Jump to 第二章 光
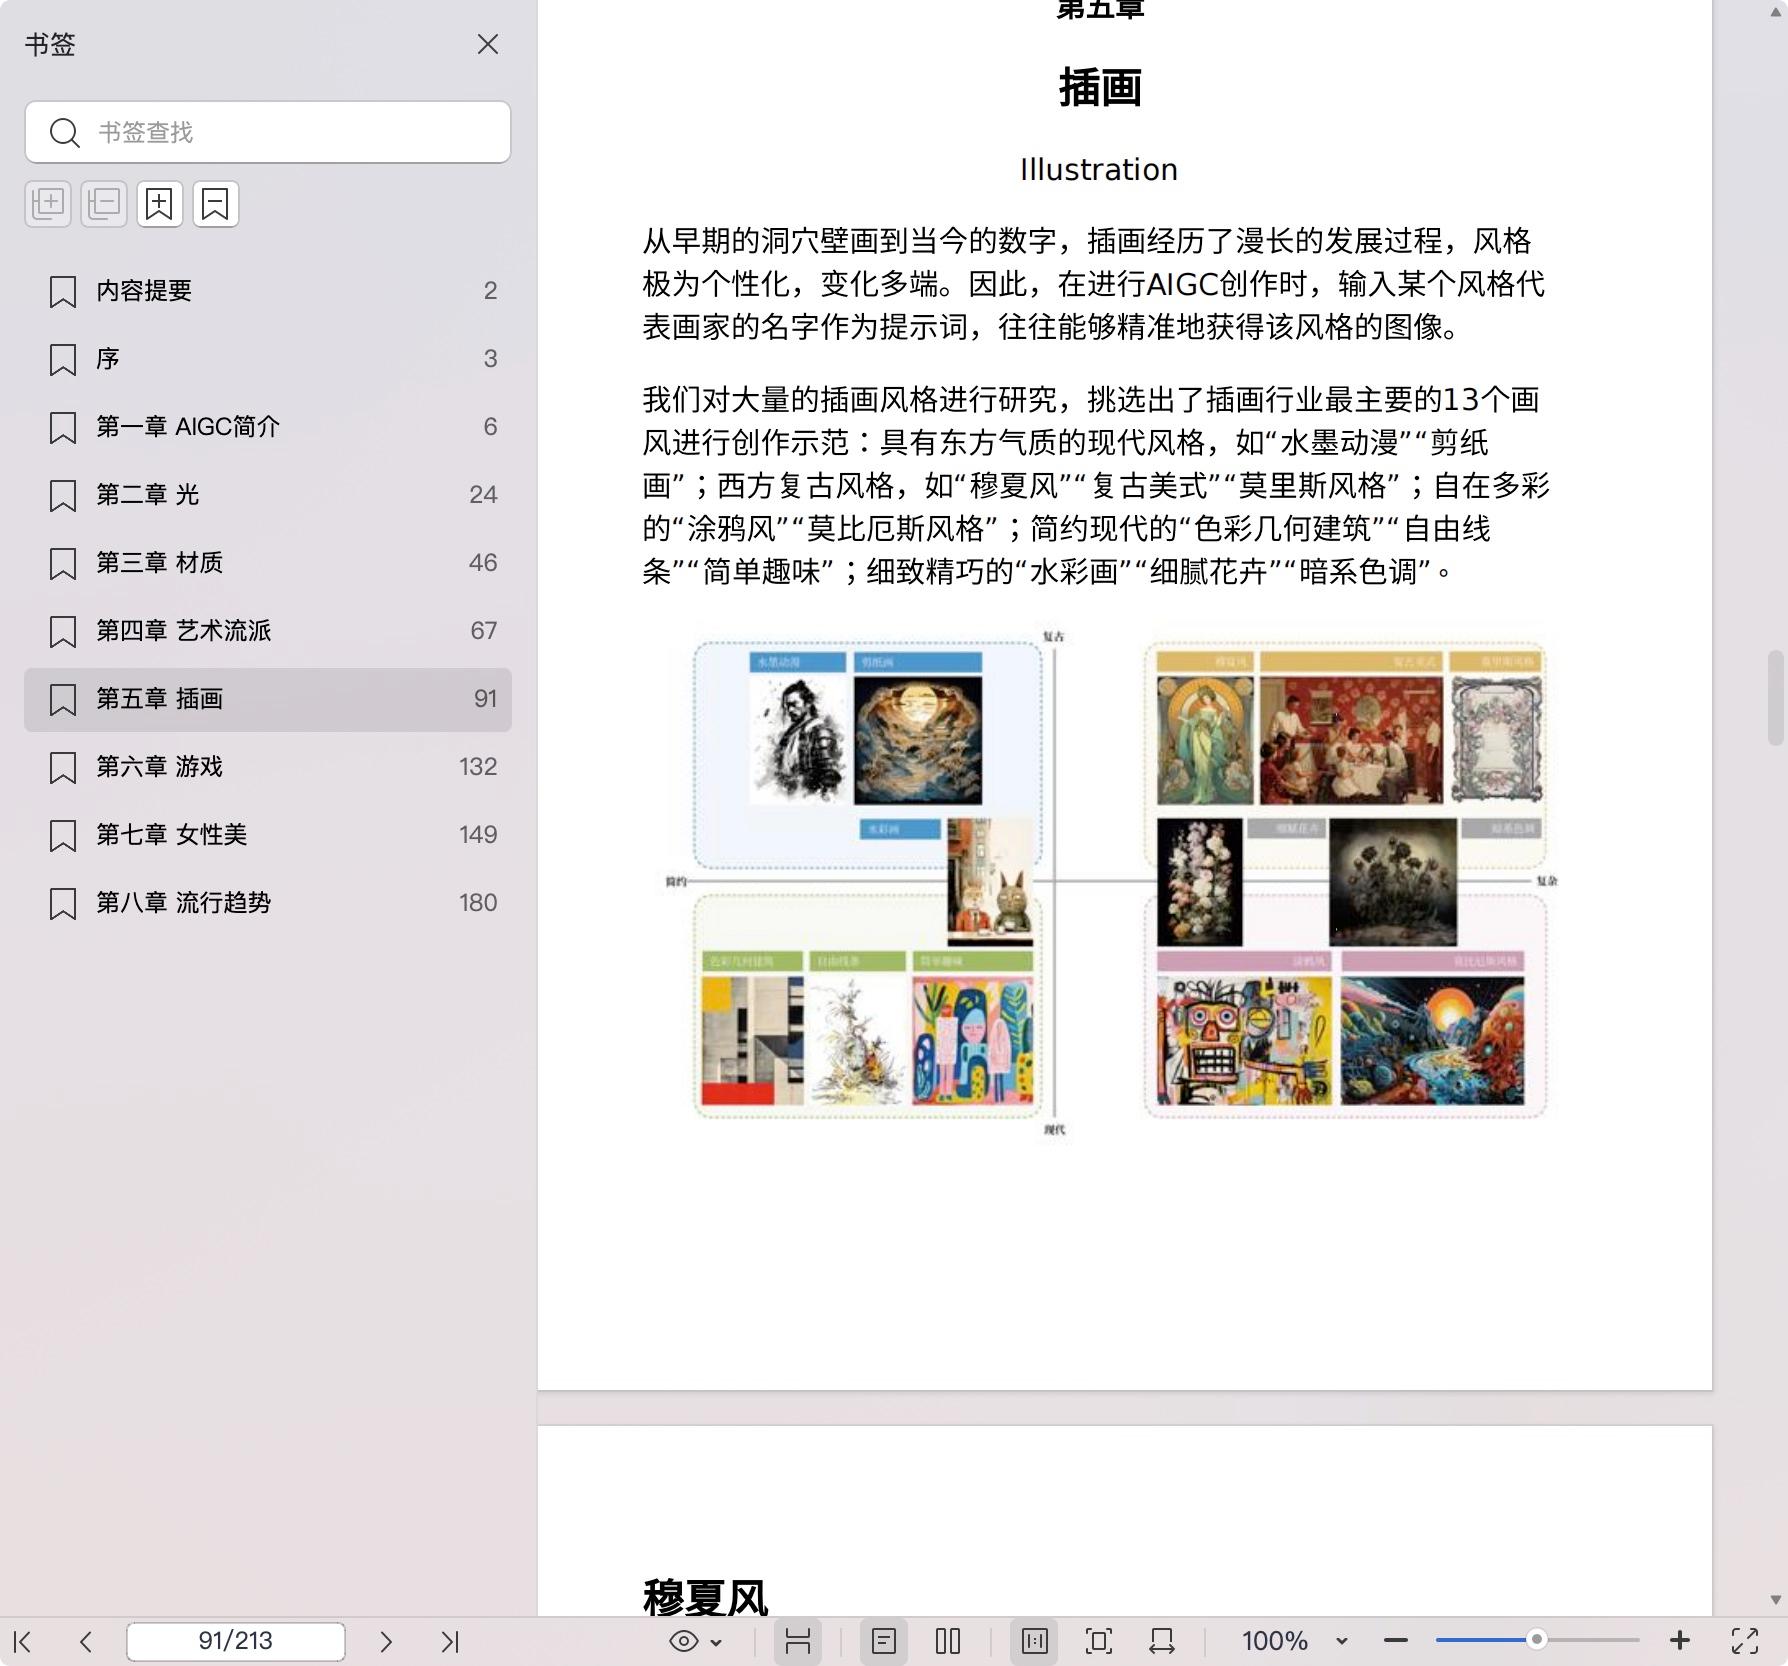Image resolution: width=1788 pixels, height=1666 pixels. [x=268, y=495]
